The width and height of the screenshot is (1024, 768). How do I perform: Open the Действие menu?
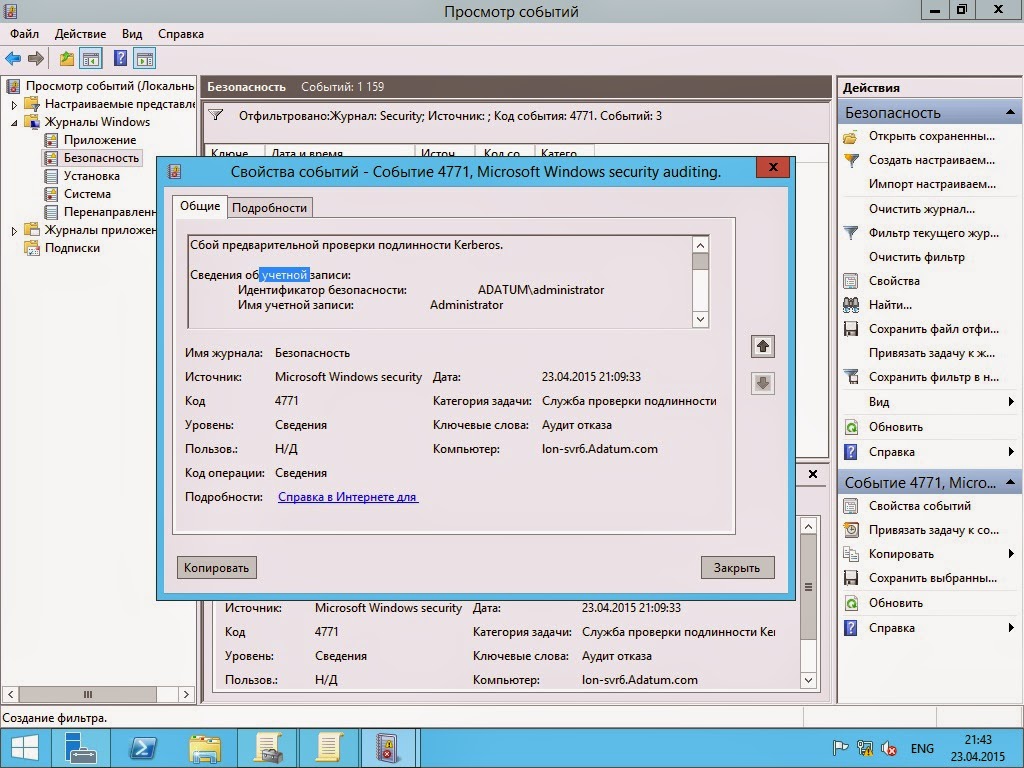[80, 34]
